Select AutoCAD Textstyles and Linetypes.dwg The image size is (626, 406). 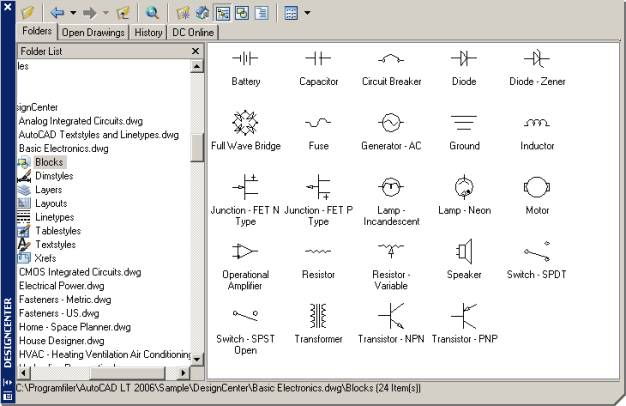(99, 135)
